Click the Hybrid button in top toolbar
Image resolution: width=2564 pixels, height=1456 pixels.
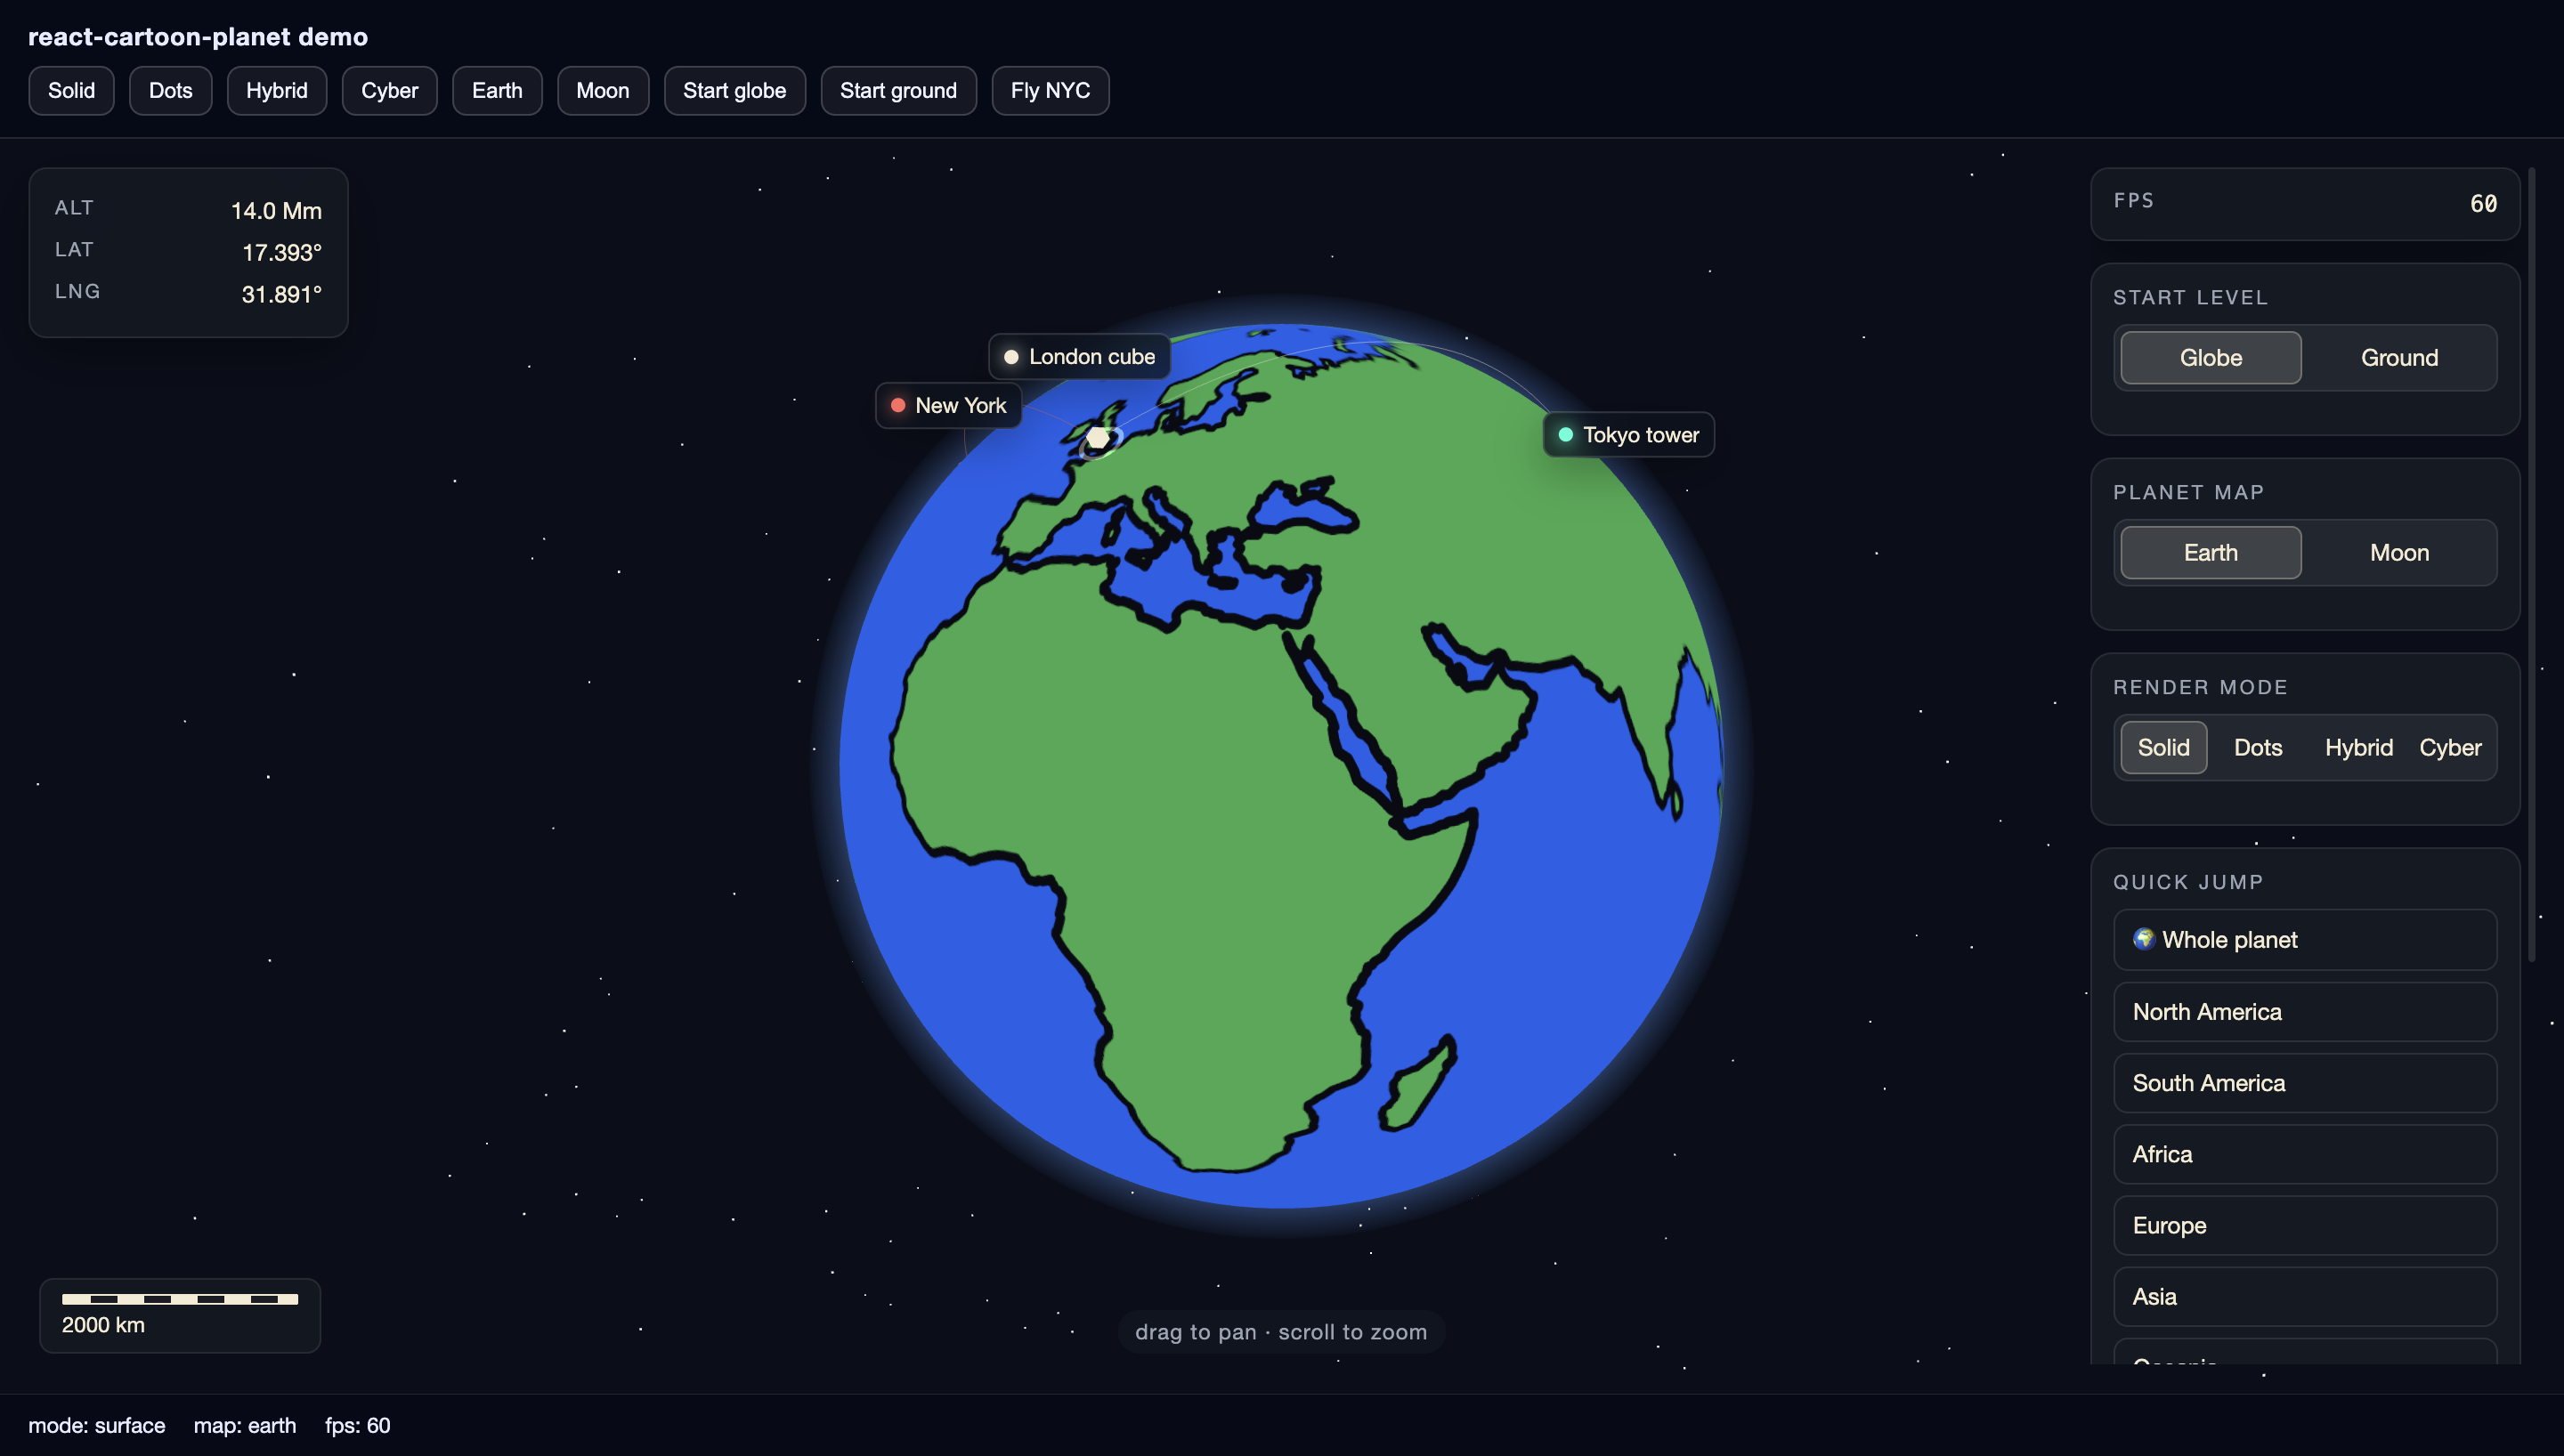277,91
